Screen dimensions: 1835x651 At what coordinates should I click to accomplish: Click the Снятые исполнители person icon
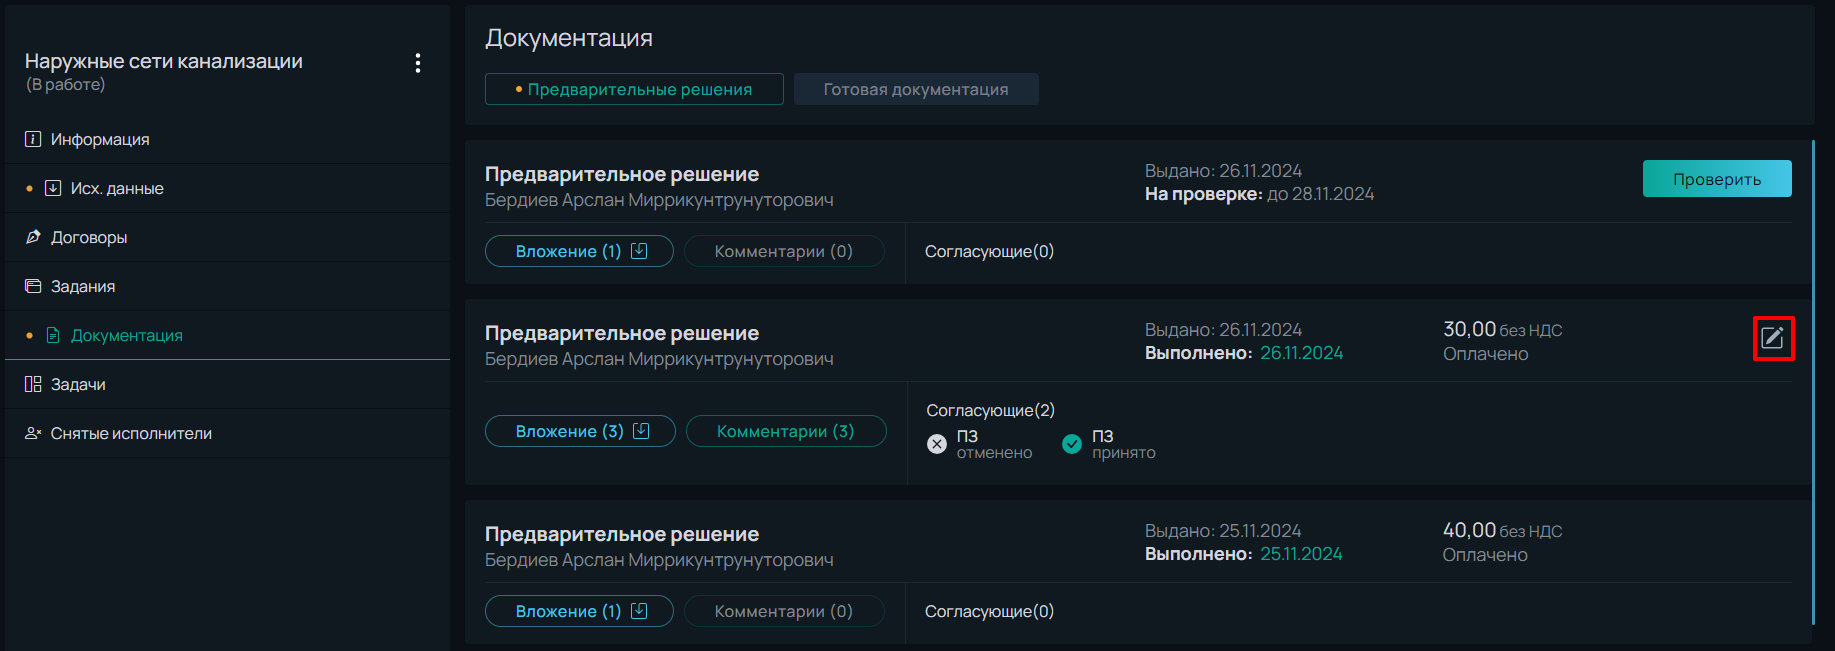coord(33,433)
